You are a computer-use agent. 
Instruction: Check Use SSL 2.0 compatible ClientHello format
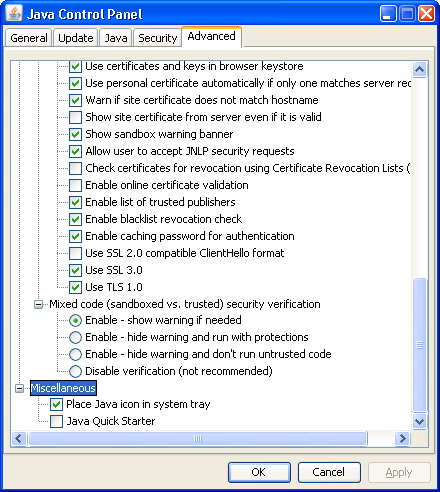pyautogui.click(x=75, y=253)
